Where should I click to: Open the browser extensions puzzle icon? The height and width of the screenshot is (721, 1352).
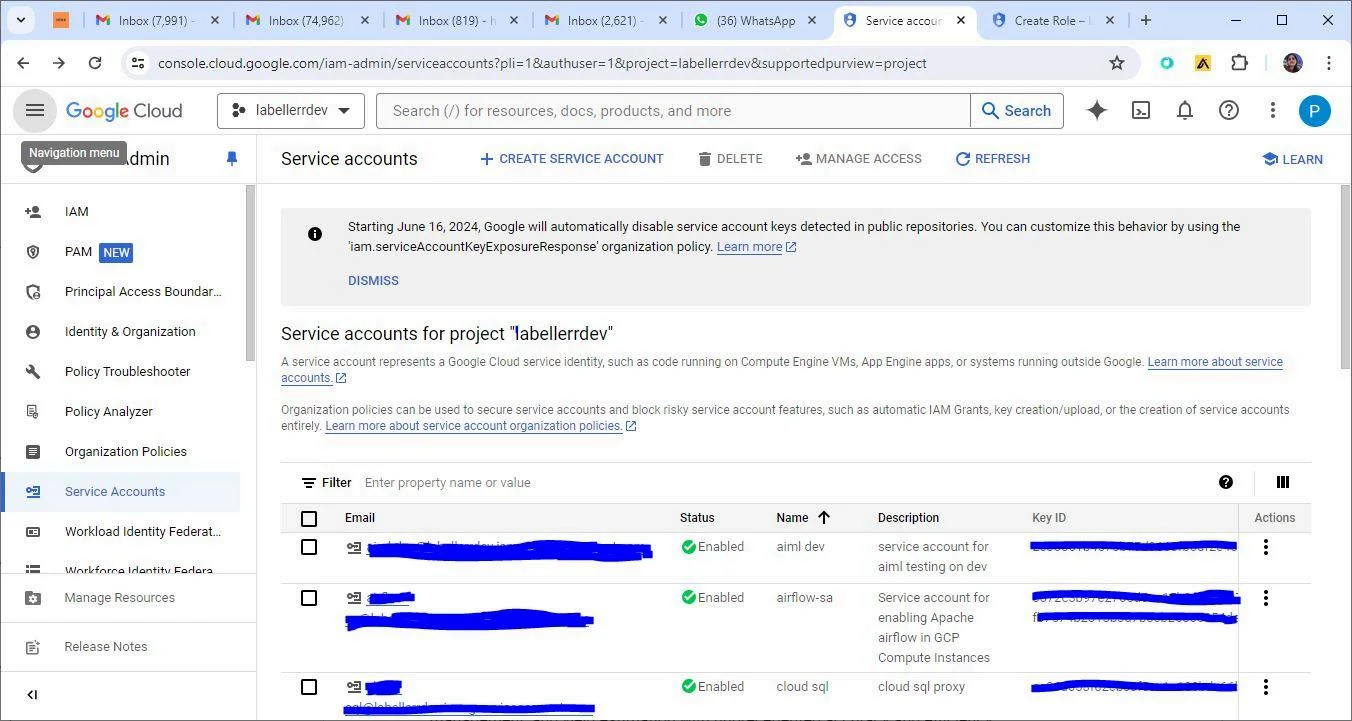pyautogui.click(x=1239, y=63)
